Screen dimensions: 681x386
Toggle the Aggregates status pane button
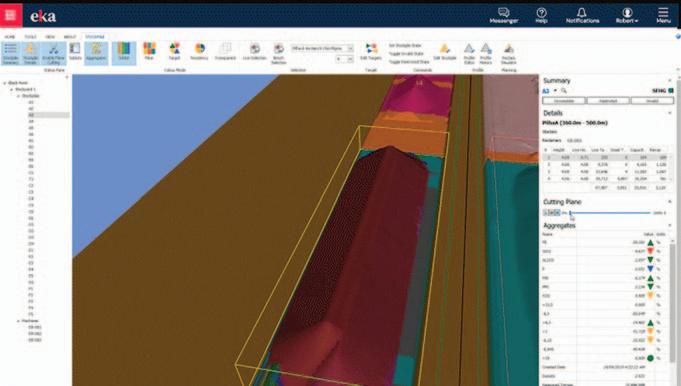96,52
